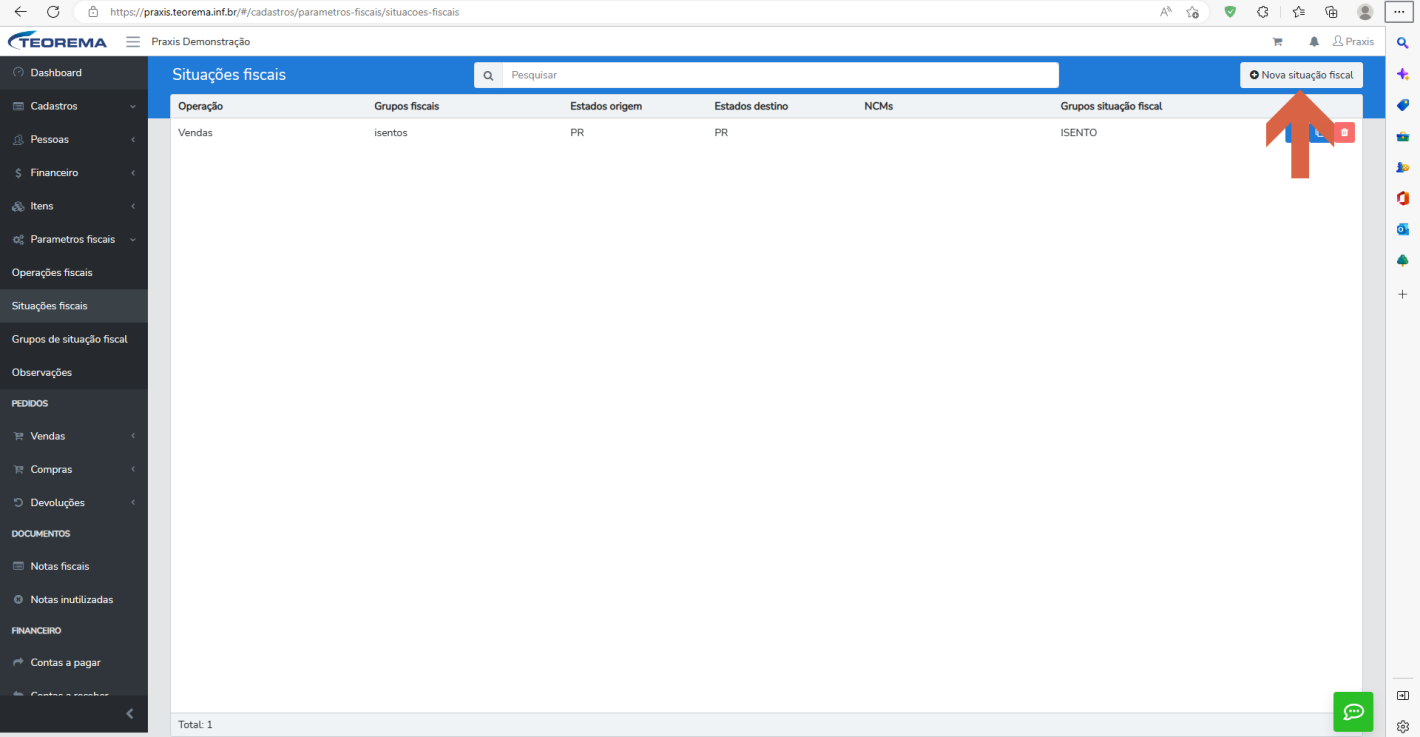The width and height of the screenshot is (1420, 737).
Task: Select the ISENTO cell
Action: [1078, 132]
